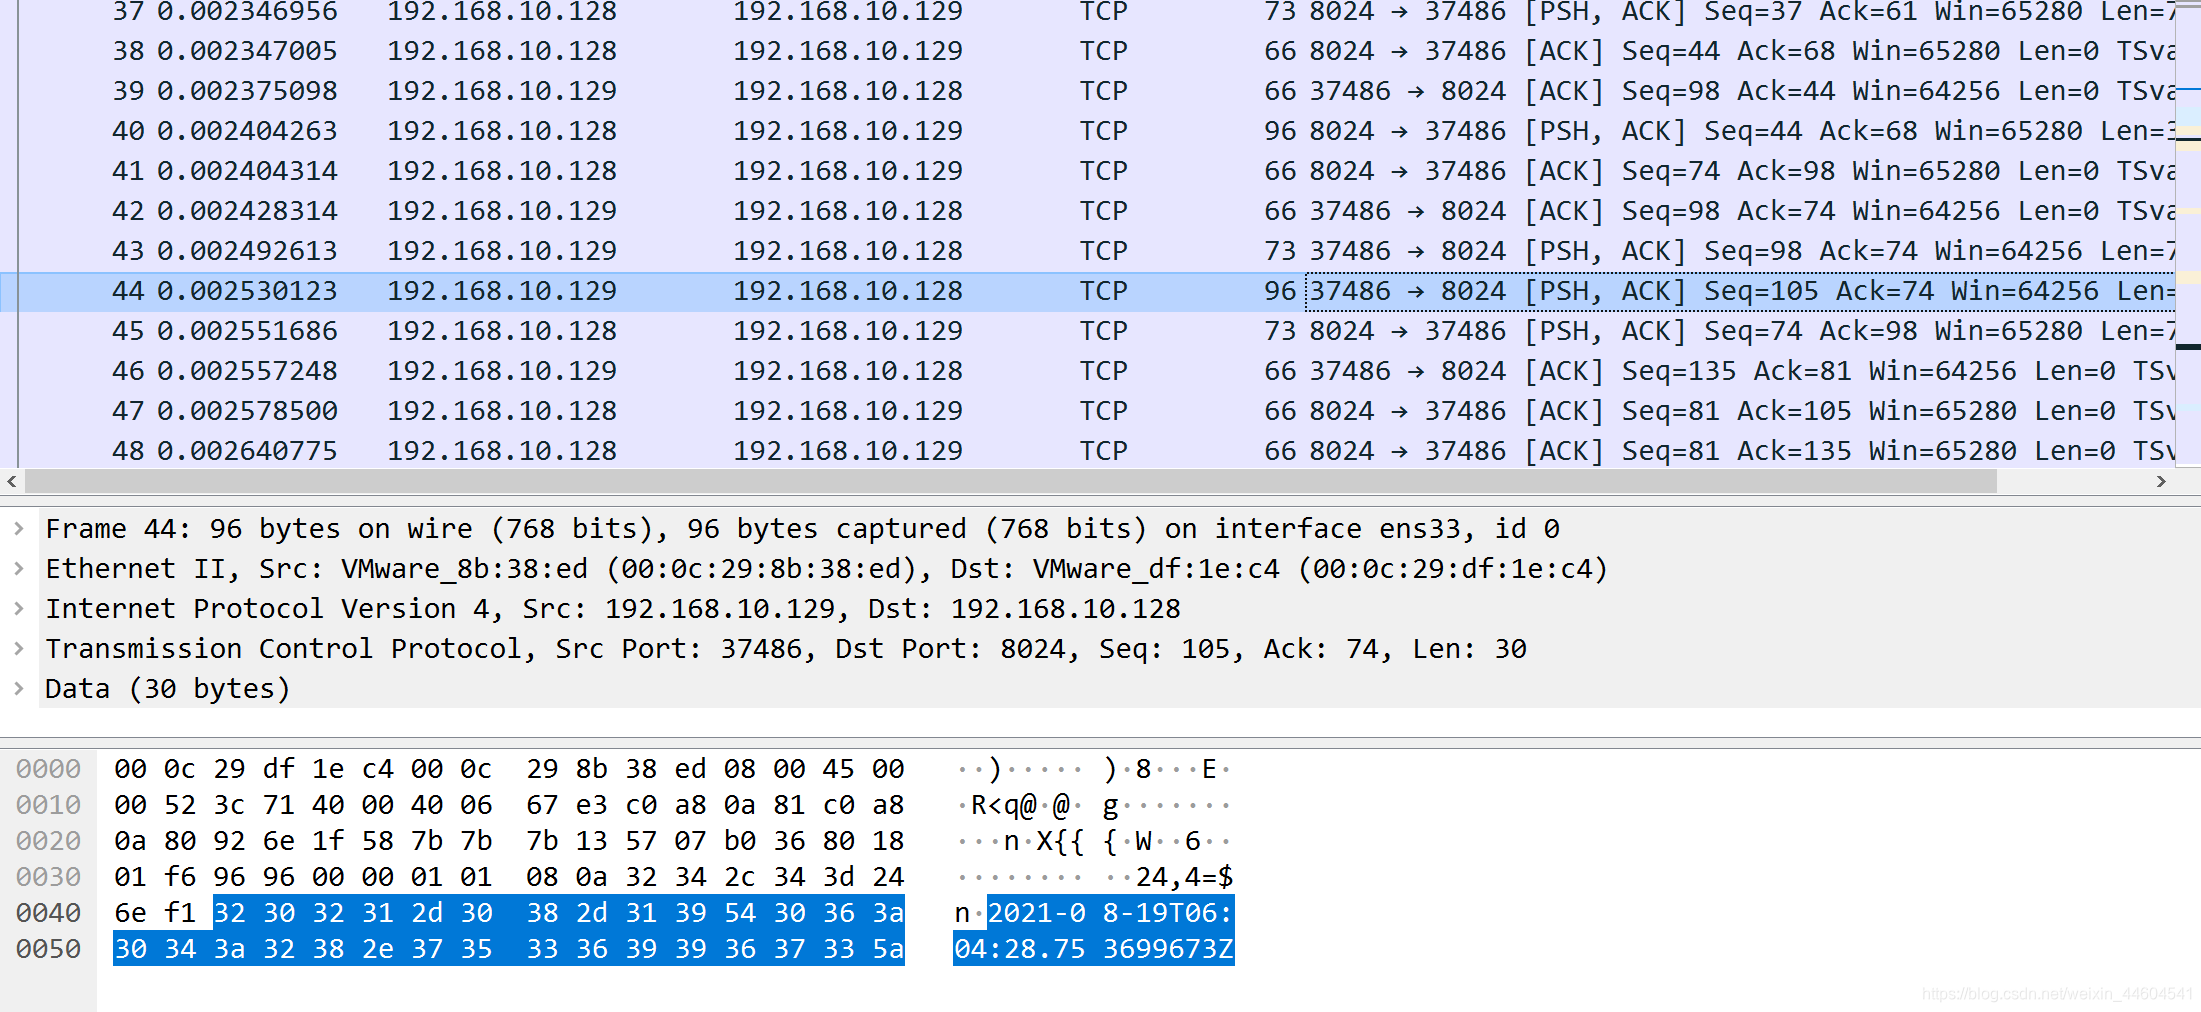Click highlighted hex byte '5a' in row 0050
Screen dimensions: 2201x1012
(x=888, y=949)
